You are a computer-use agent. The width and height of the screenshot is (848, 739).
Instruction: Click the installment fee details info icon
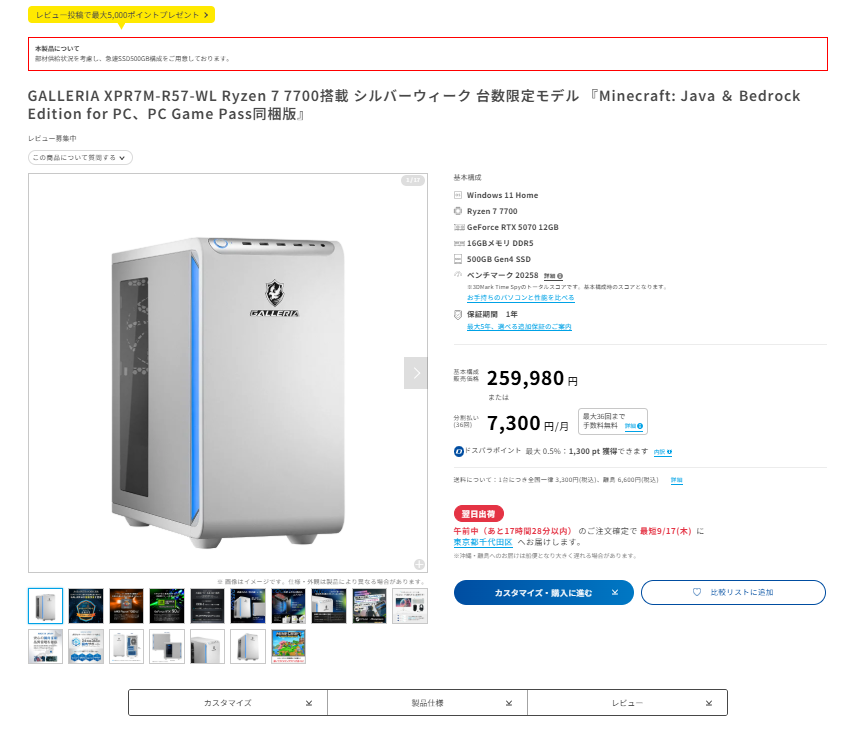pos(640,426)
